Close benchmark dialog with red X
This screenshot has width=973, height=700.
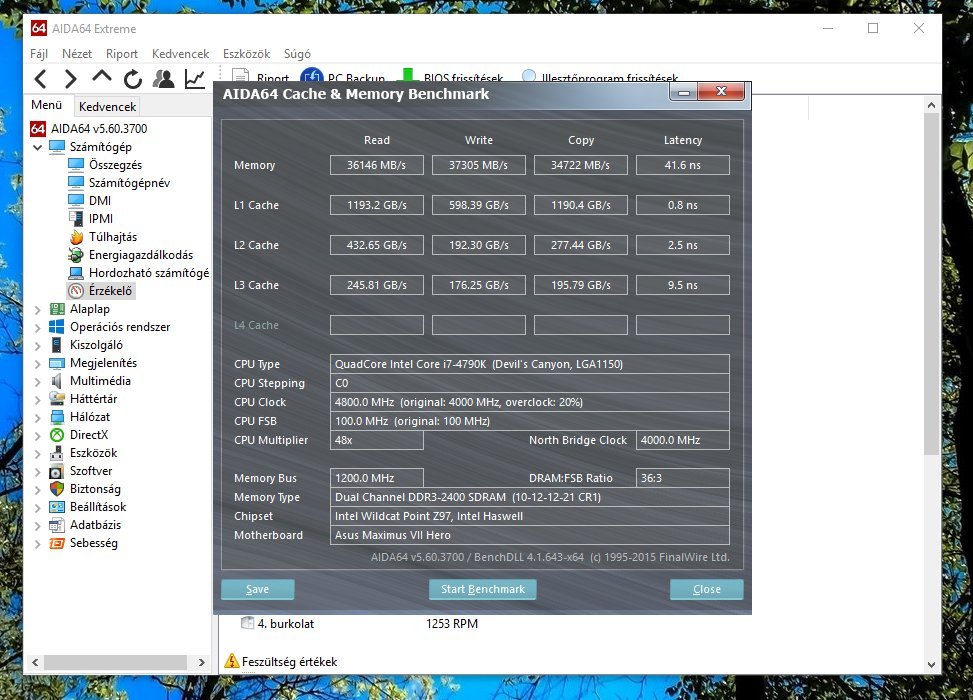pyautogui.click(x=721, y=91)
